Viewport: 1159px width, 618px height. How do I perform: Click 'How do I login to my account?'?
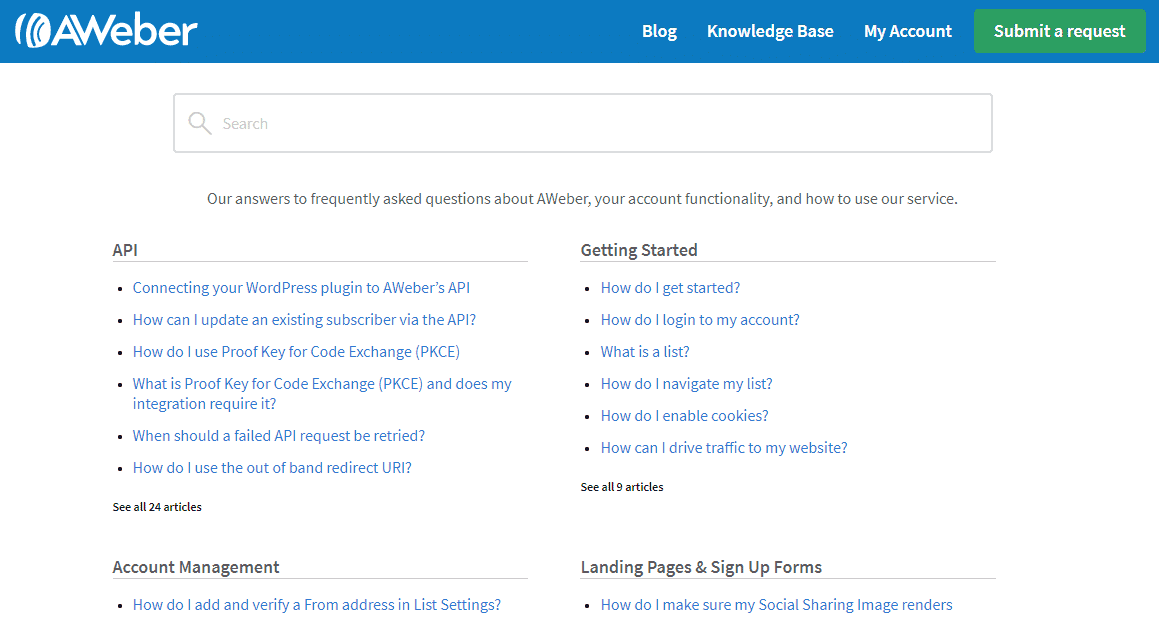pyautogui.click(x=700, y=319)
